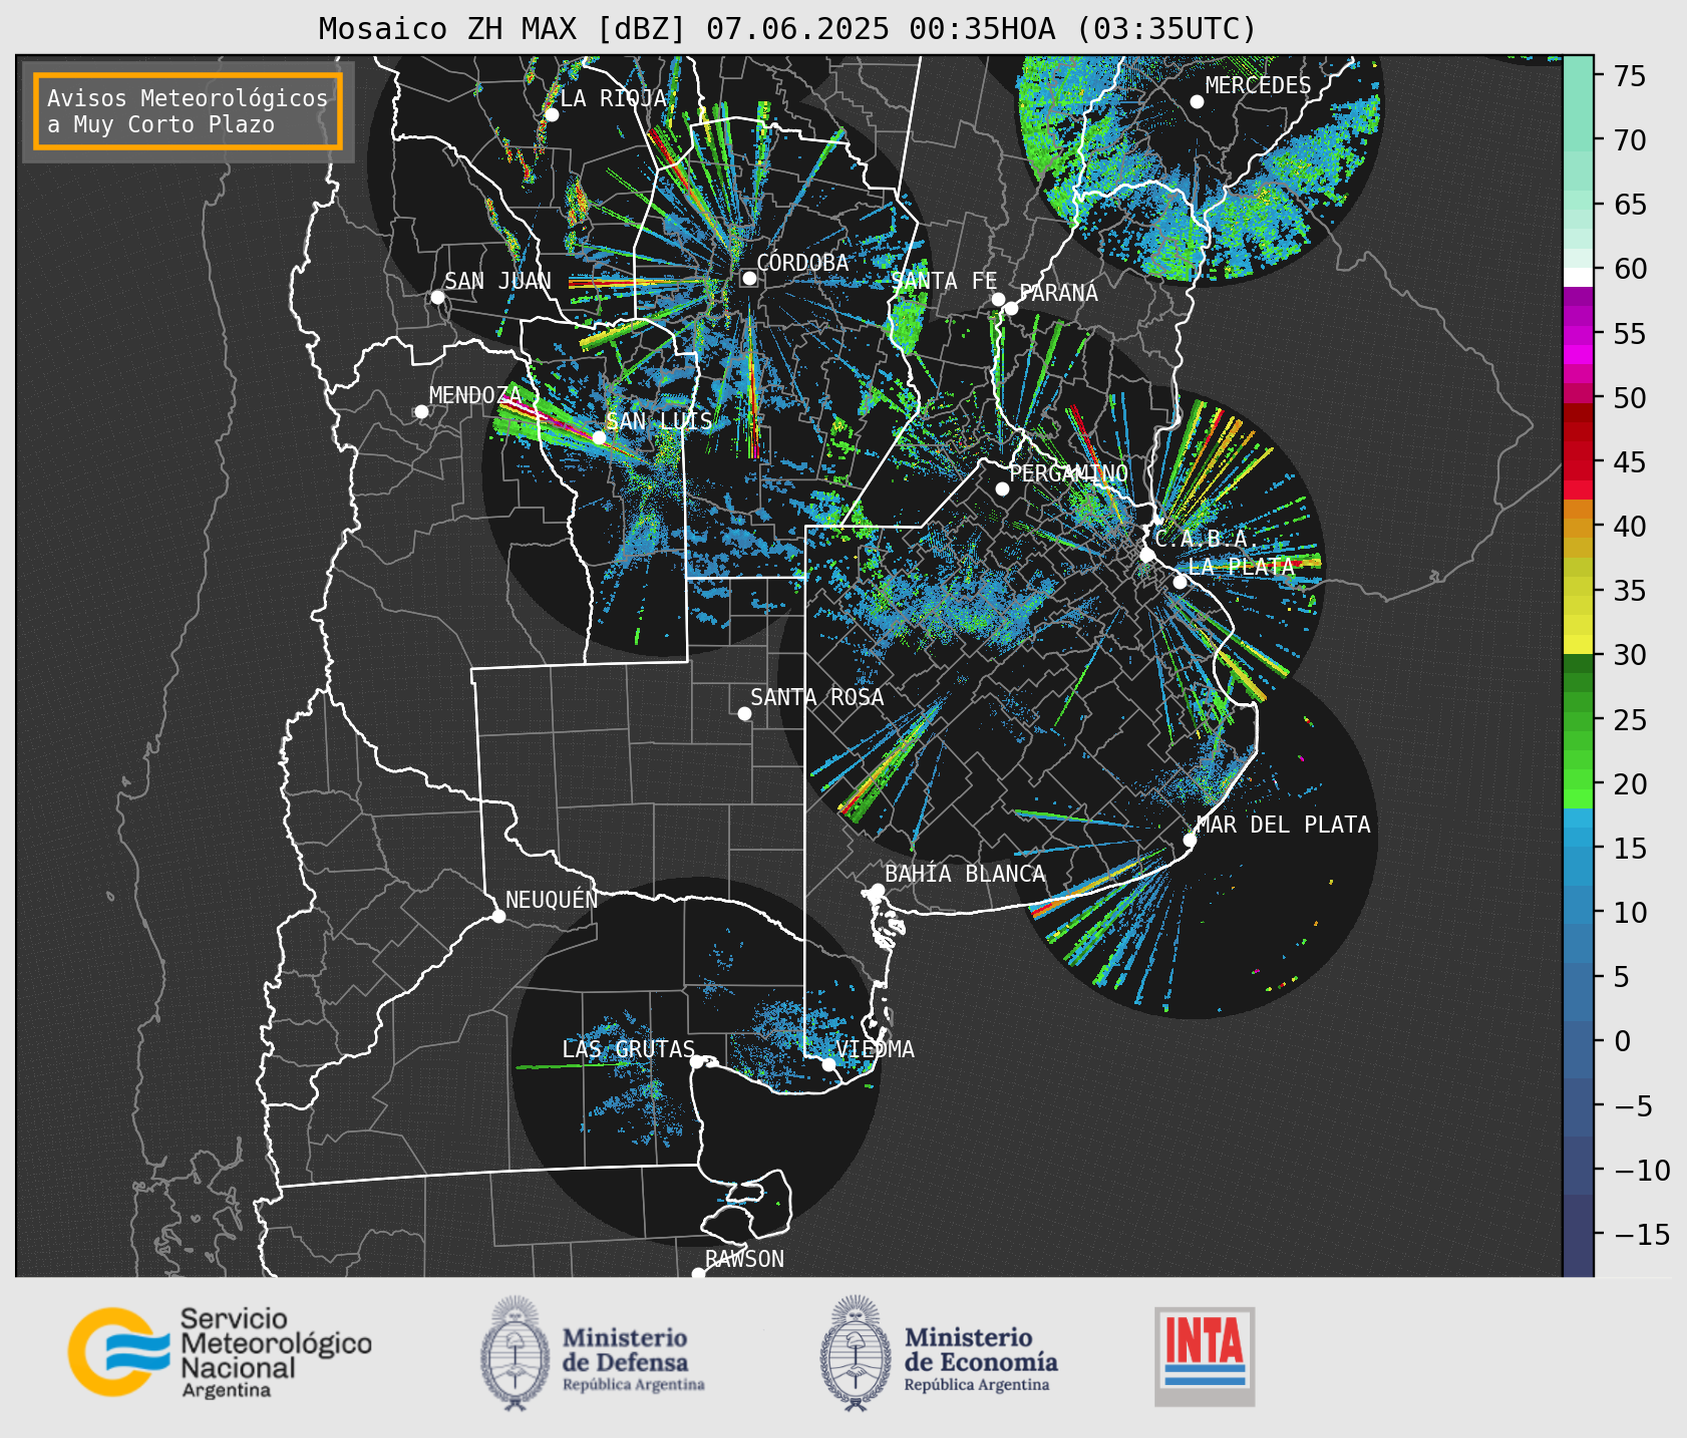Click the LA PLATA city marker dot
Viewport: 1687px width, 1438px height.
click(x=1180, y=582)
